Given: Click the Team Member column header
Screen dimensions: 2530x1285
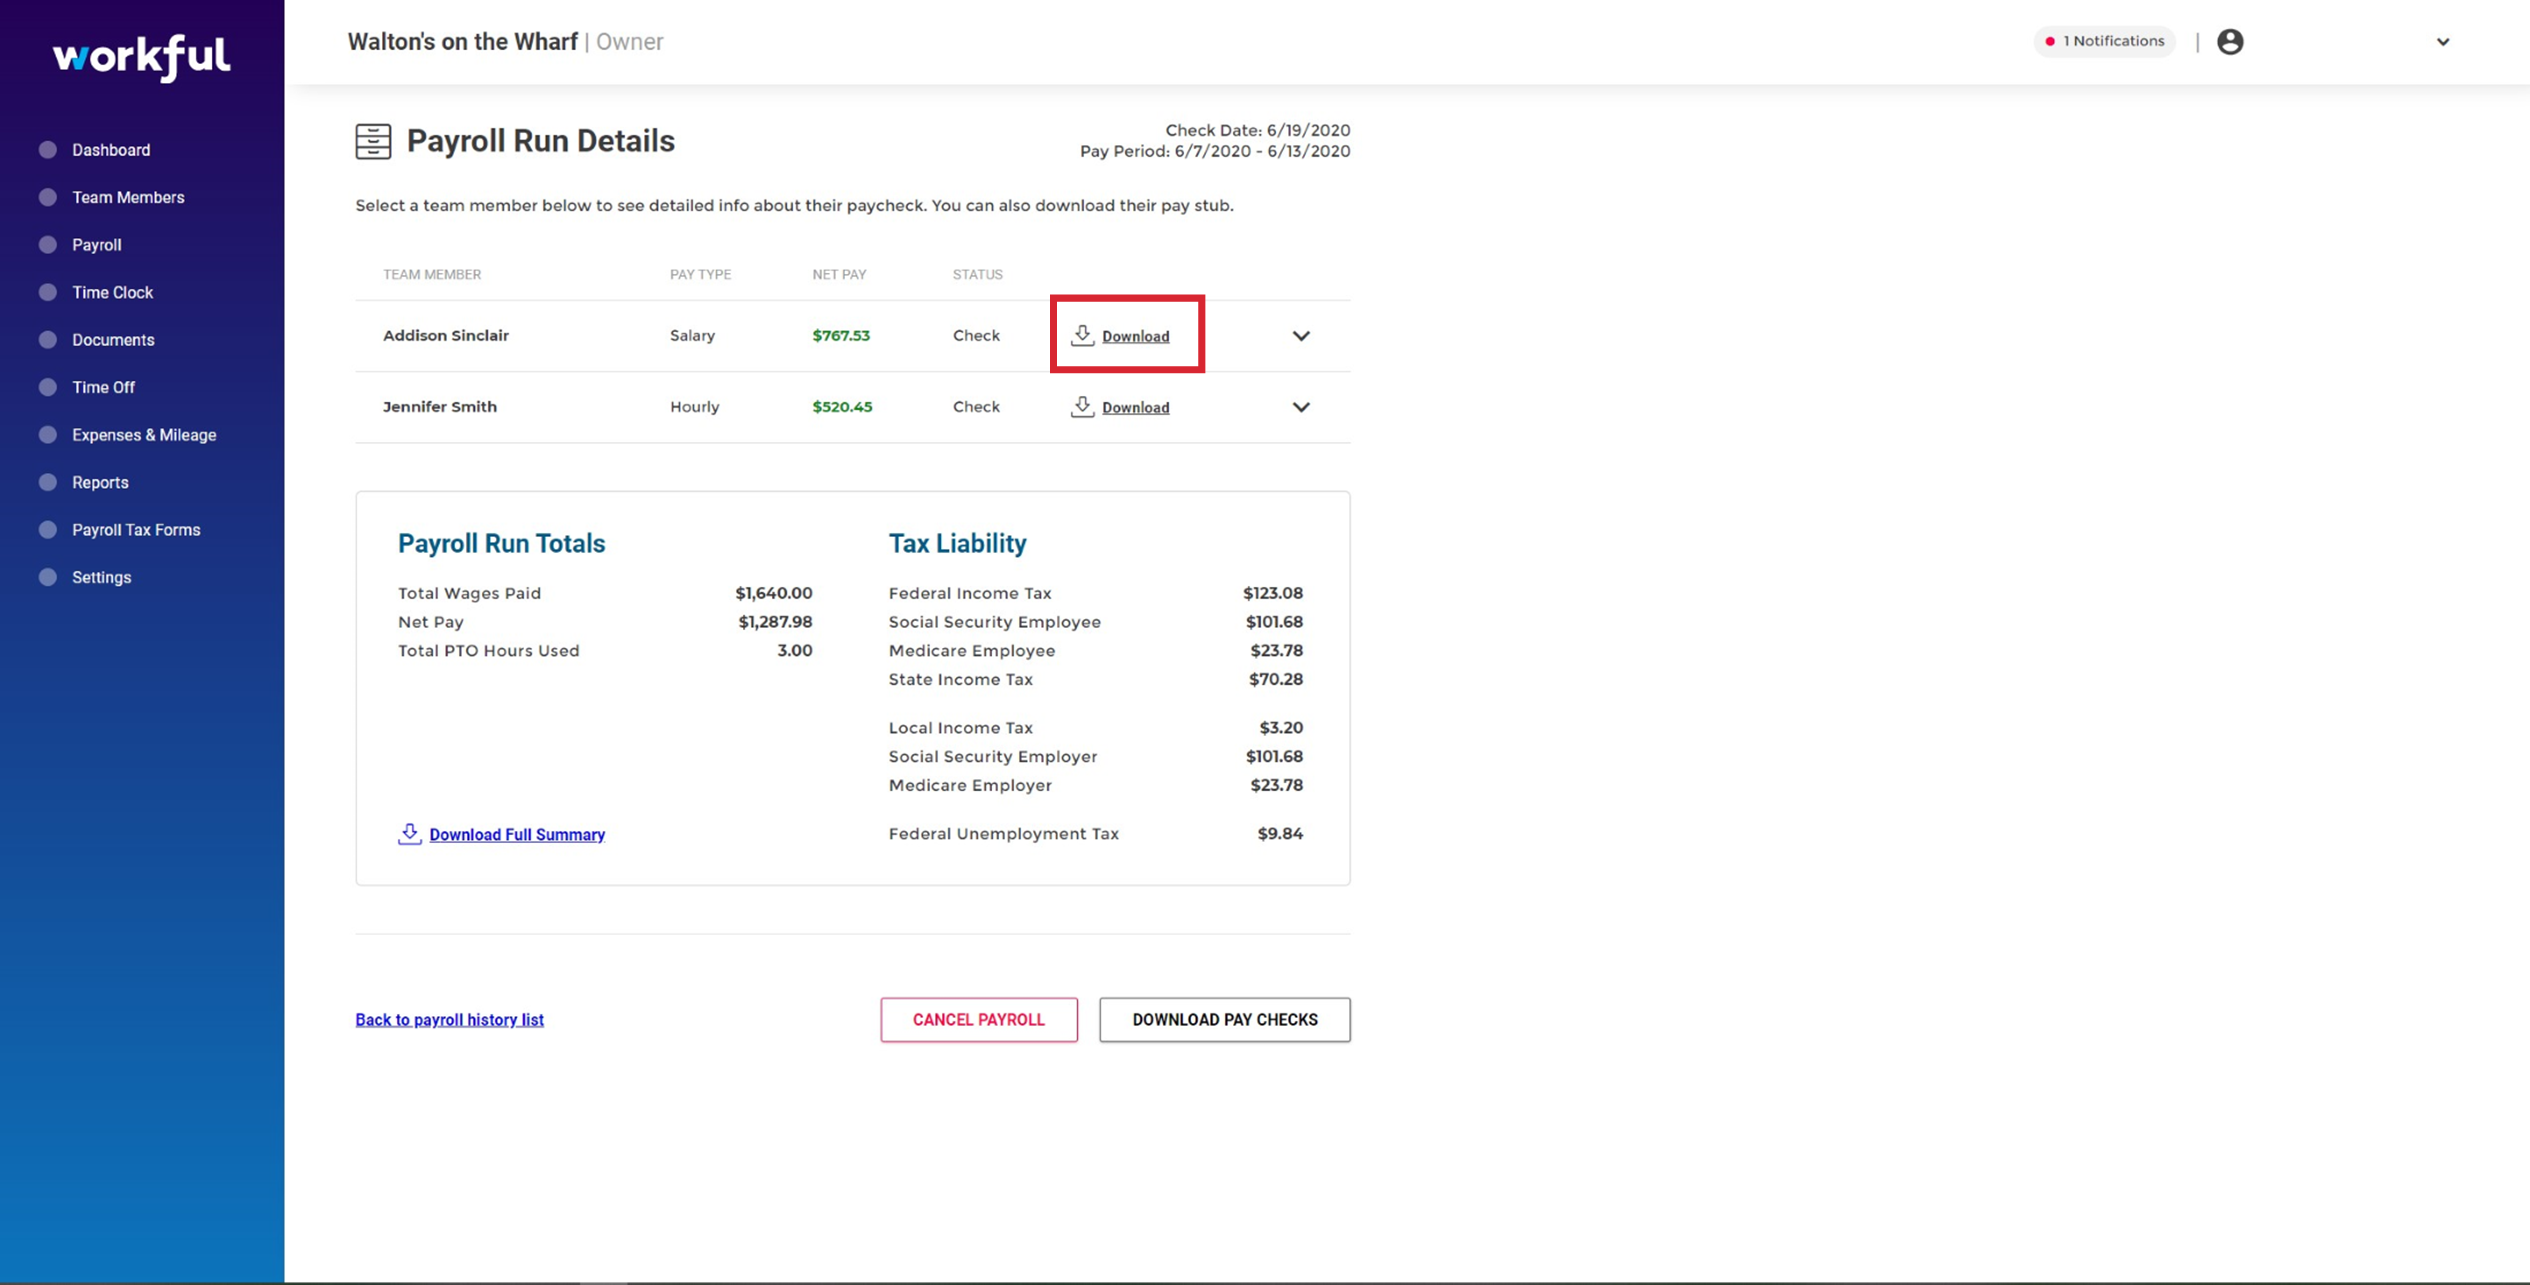Looking at the screenshot, I should [432, 274].
